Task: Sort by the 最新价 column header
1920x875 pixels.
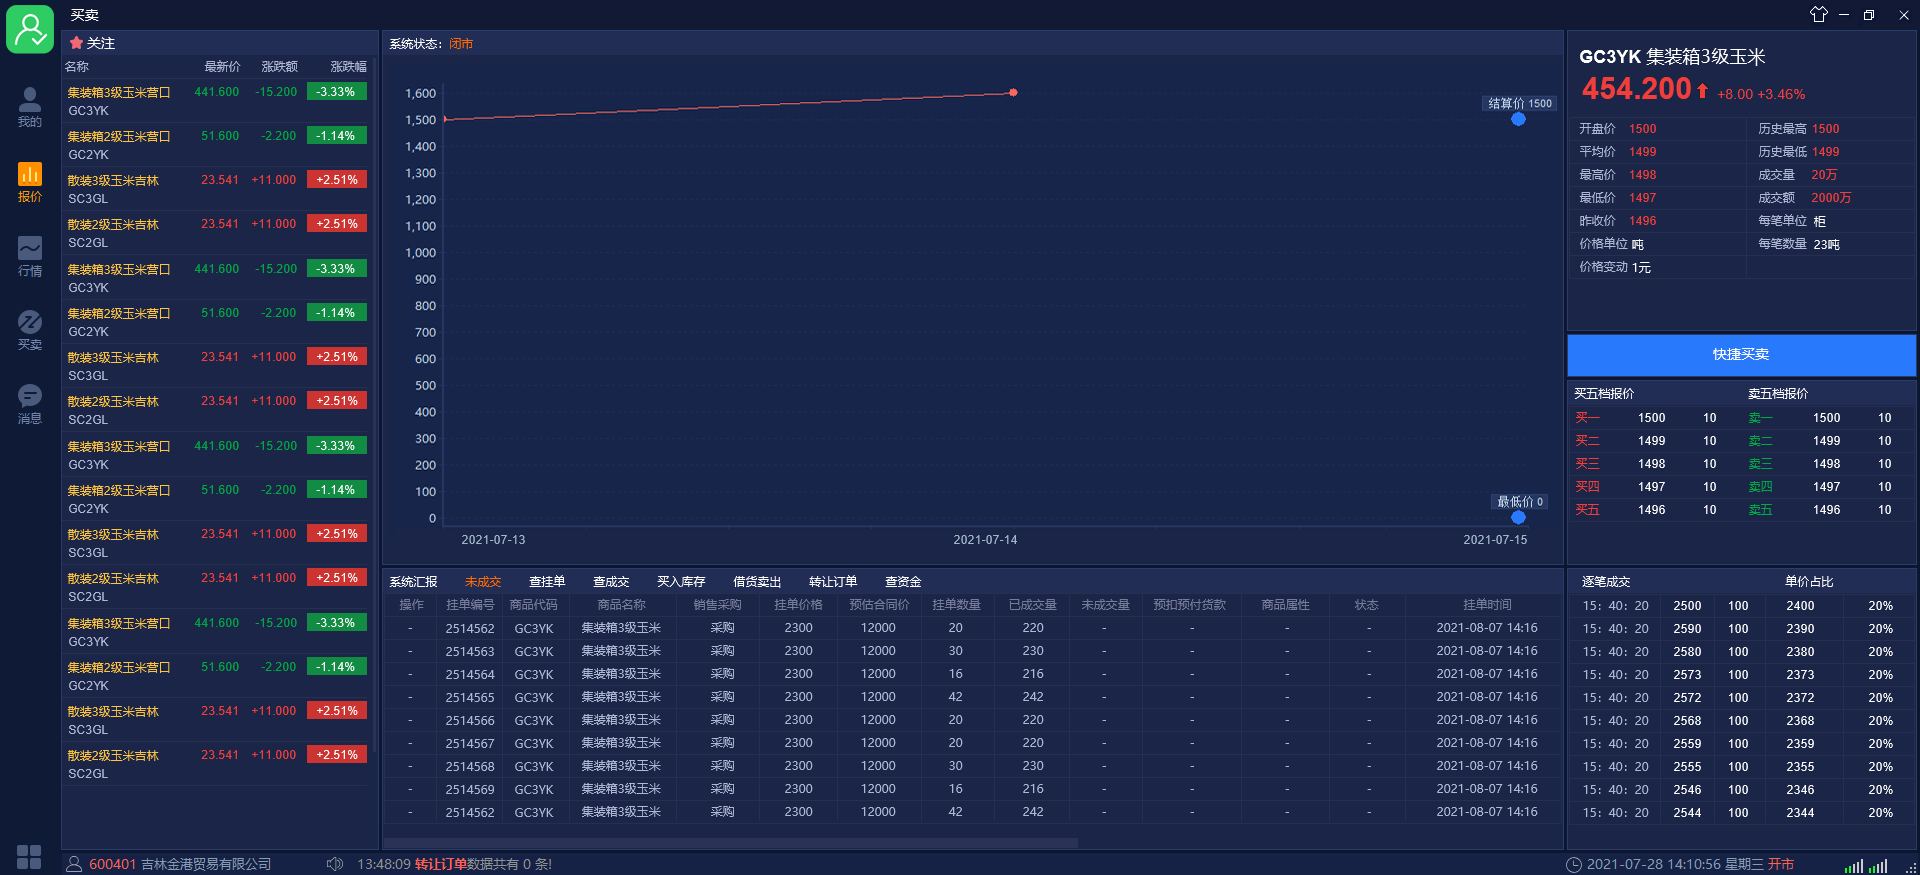Action: tap(222, 67)
